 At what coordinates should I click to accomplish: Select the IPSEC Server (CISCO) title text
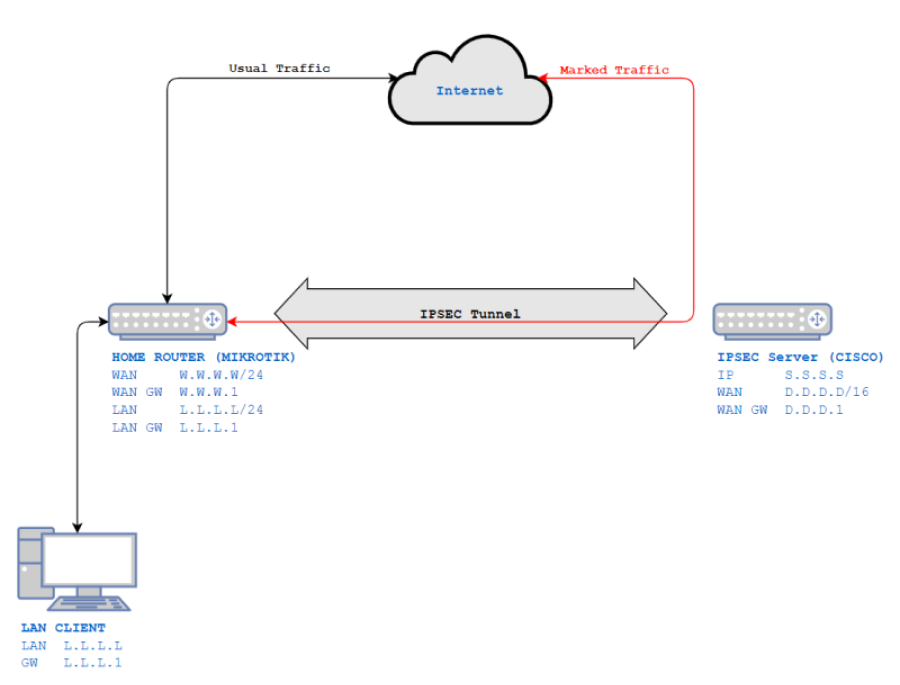pyautogui.click(x=799, y=356)
